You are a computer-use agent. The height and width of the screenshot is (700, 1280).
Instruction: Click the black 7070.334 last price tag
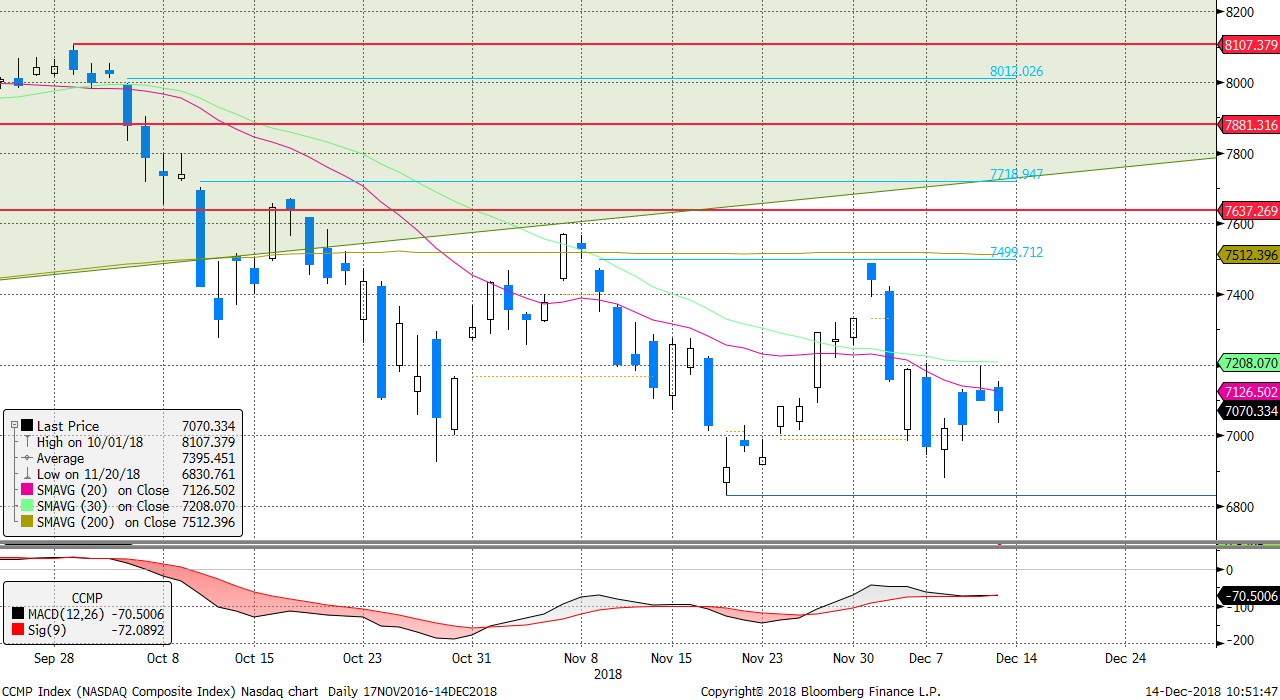(x=1250, y=411)
